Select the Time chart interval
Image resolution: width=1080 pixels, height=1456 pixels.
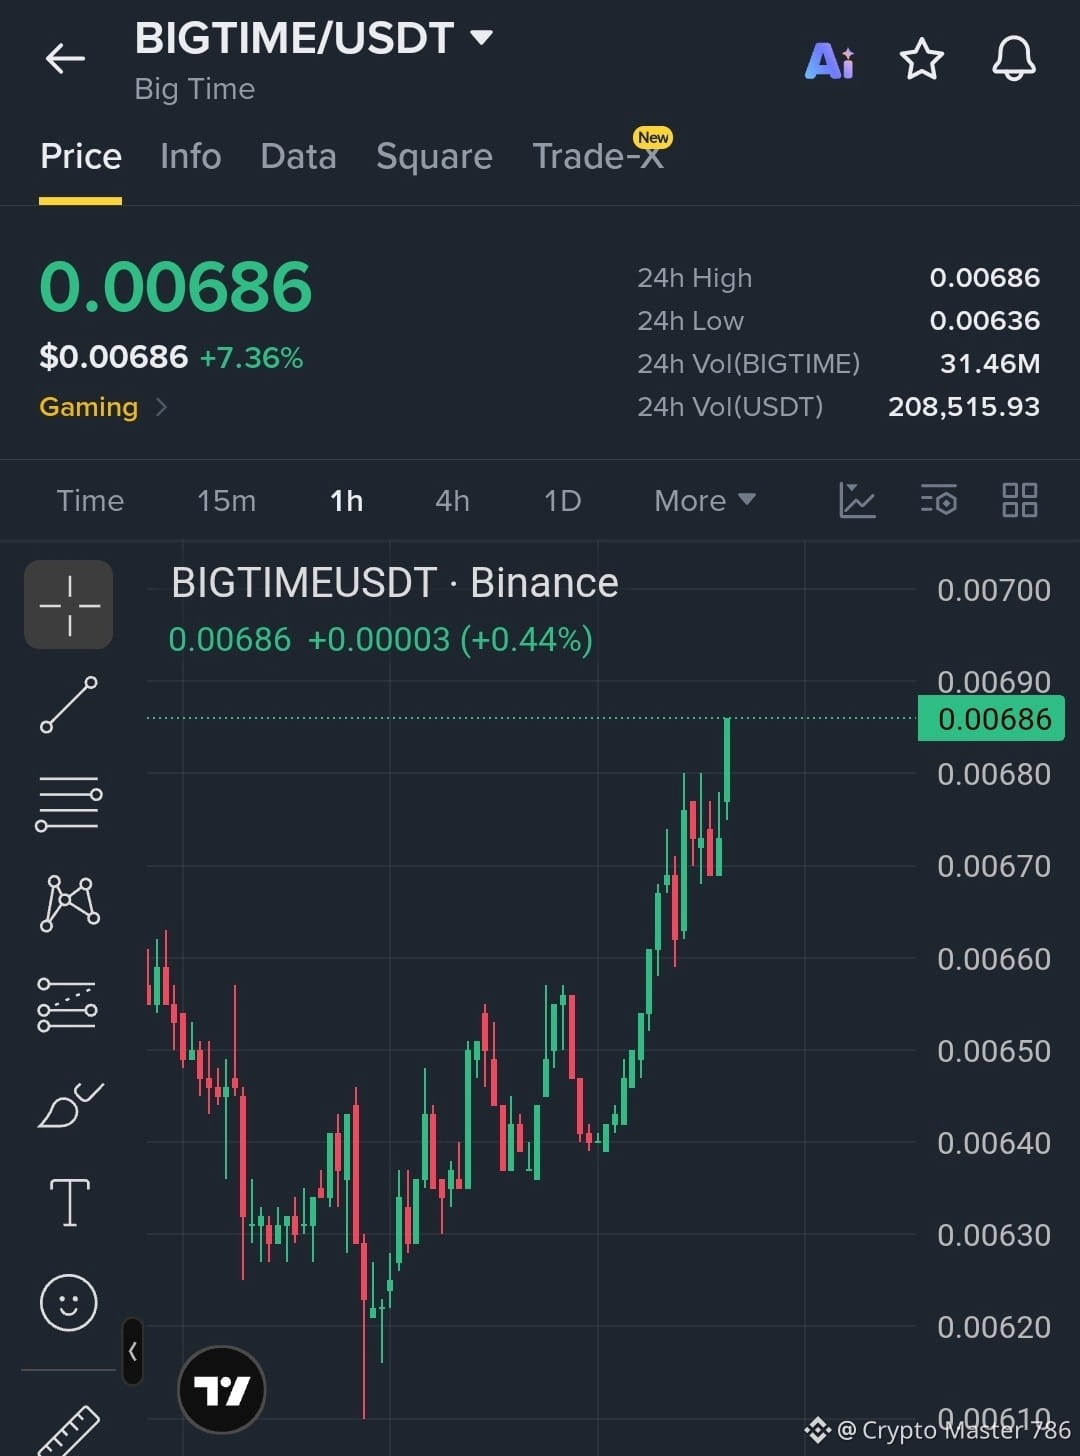coord(90,500)
